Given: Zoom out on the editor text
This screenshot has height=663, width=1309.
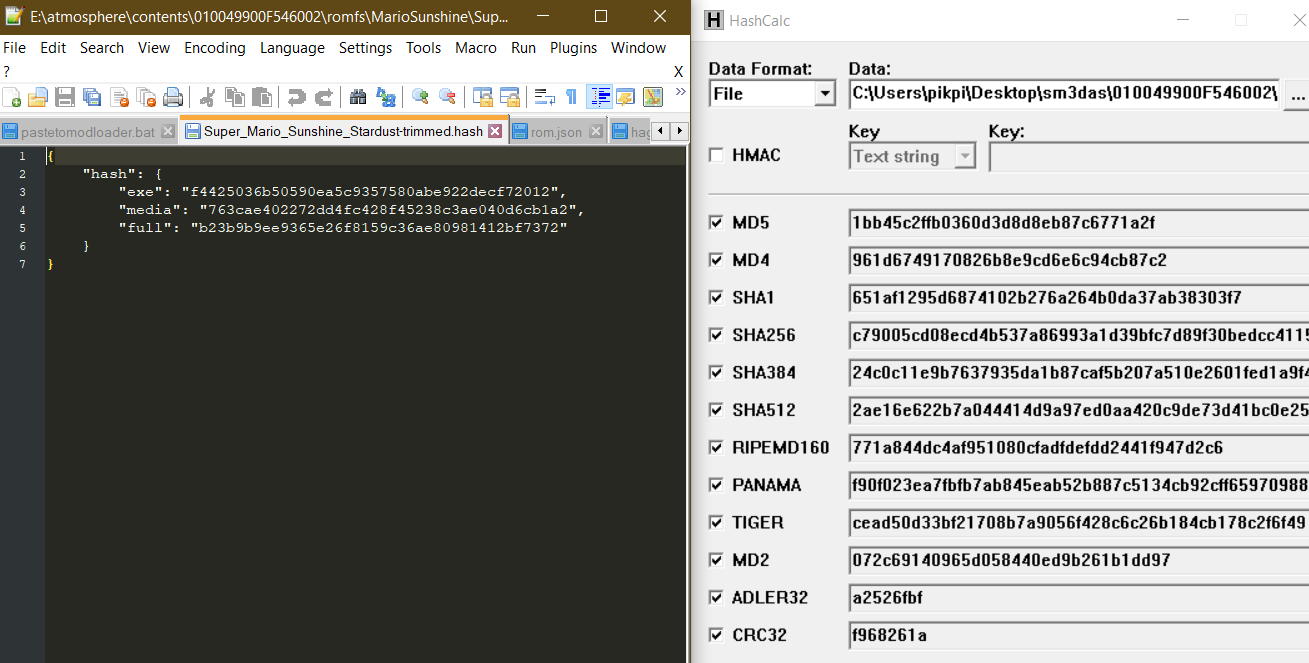Looking at the screenshot, I should [447, 97].
